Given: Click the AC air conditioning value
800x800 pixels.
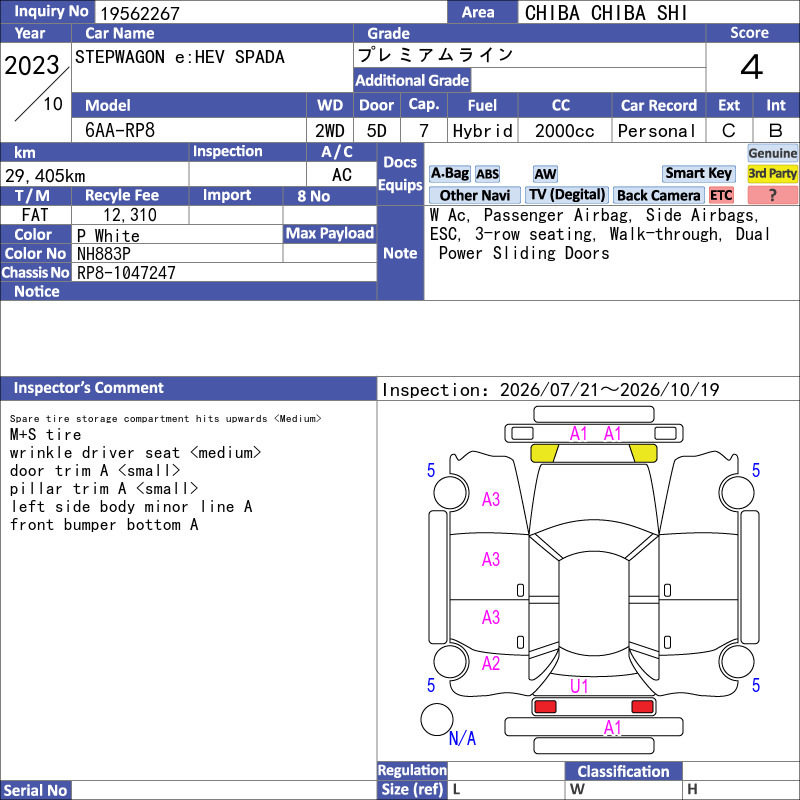Looking at the screenshot, I should point(341,175).
